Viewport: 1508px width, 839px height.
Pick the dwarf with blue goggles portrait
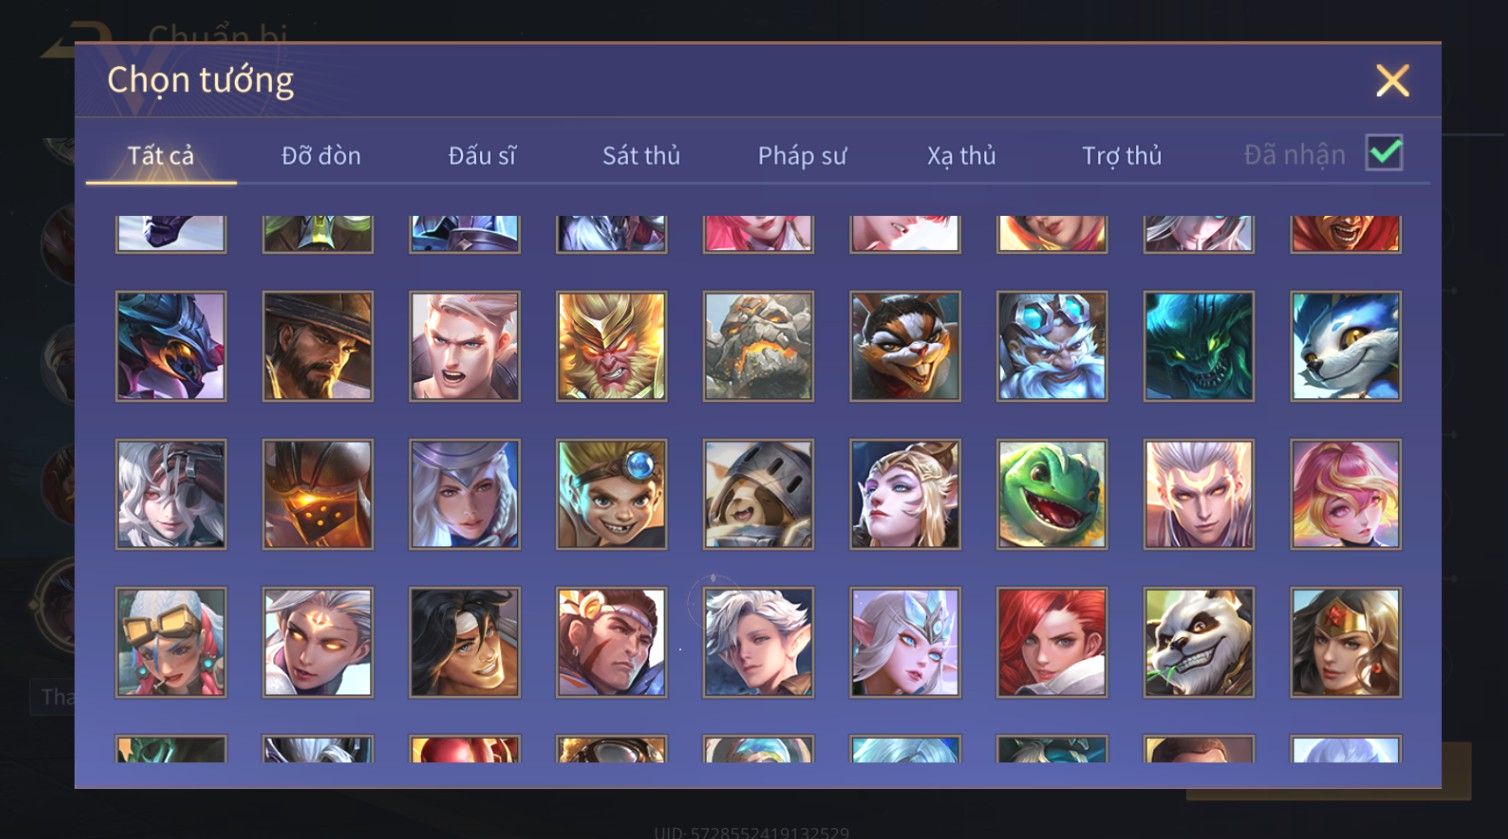click(x=1052, y=346)
